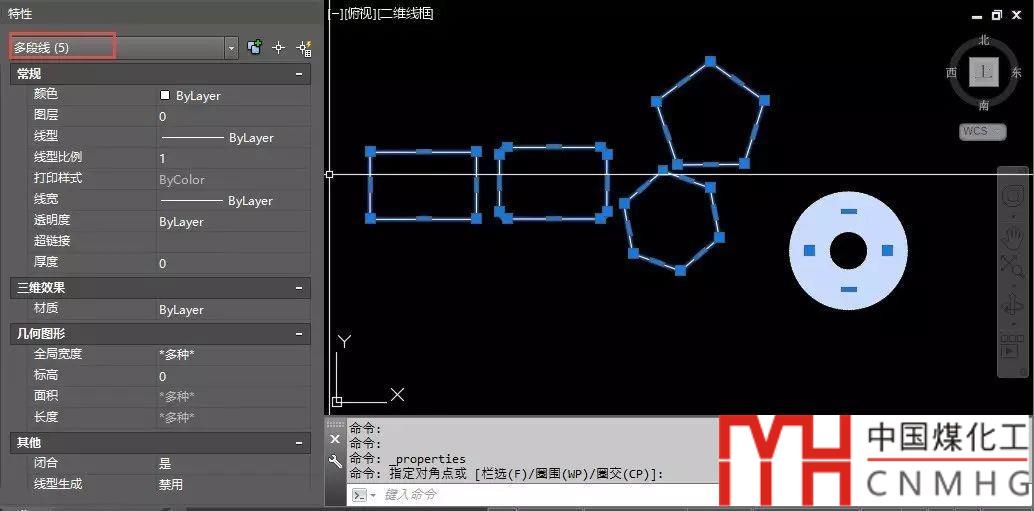Click the [-] viewport controls menu label
This screenshot has height=511, width=1034.
[x=335, y=14]
